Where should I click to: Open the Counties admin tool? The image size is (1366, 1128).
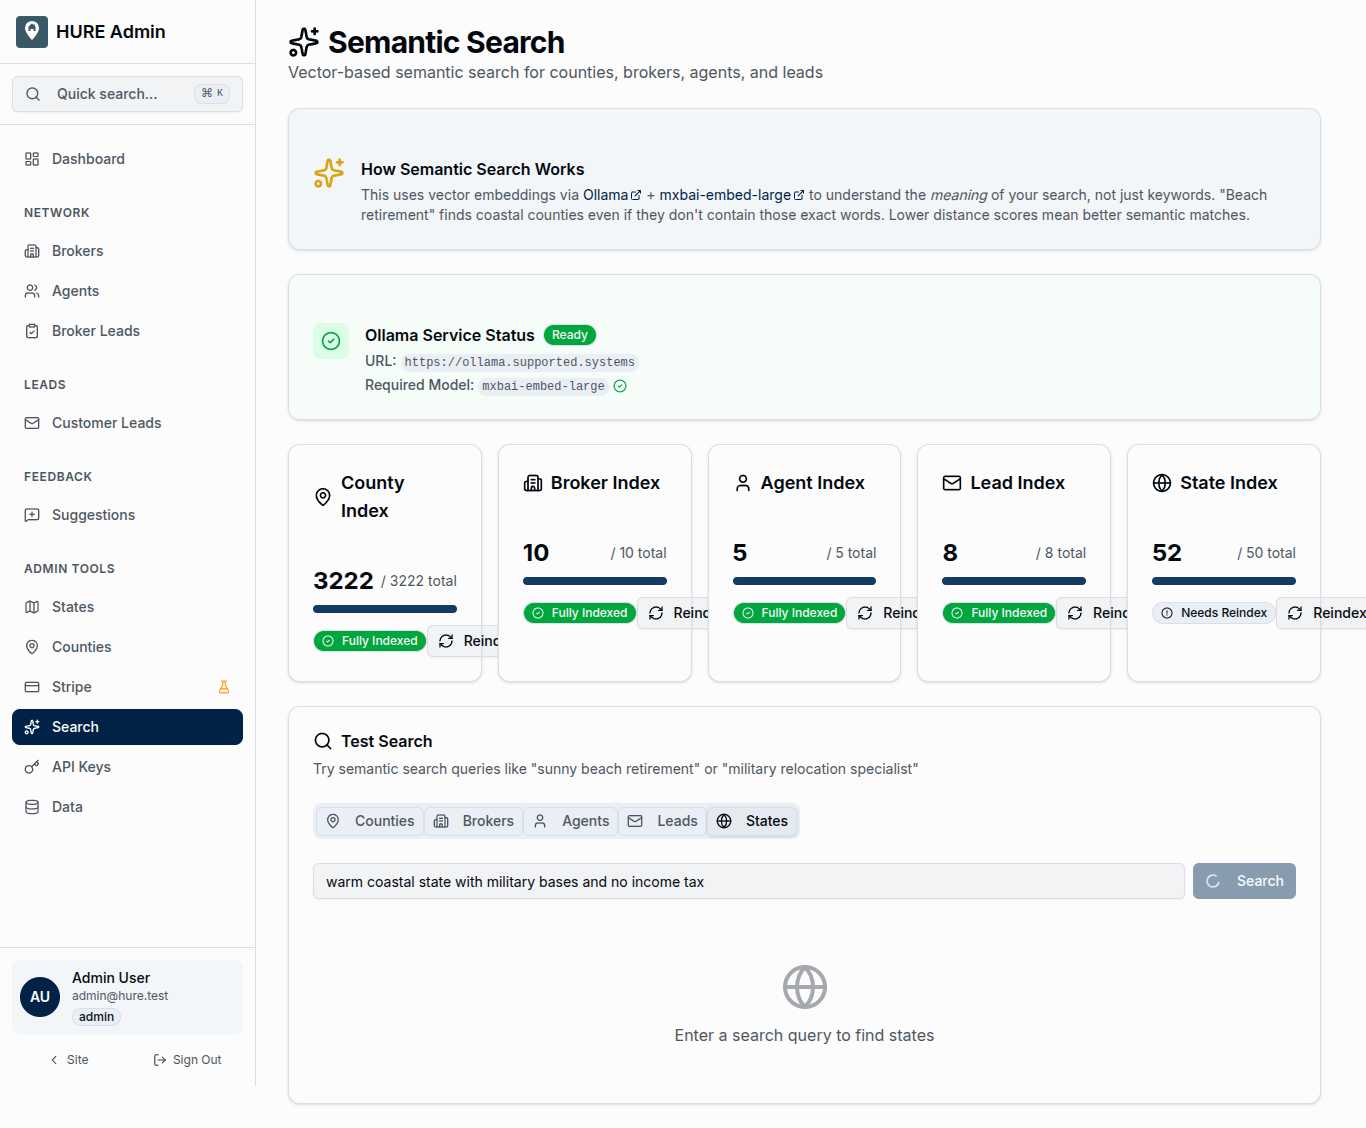click(81, 647)
